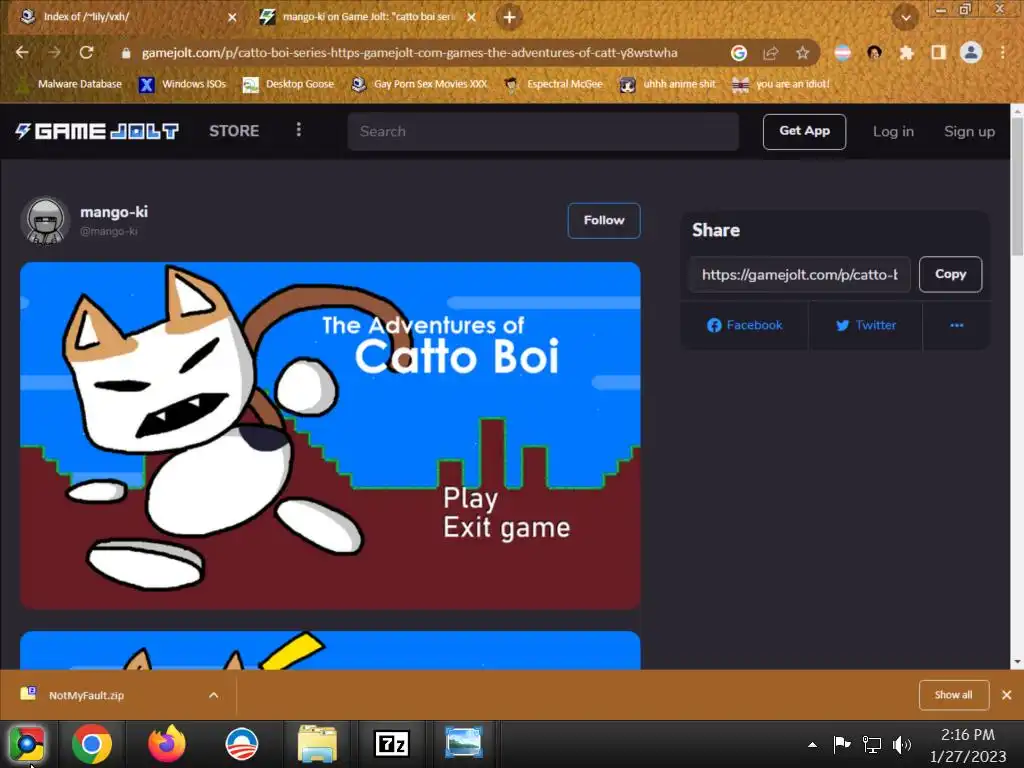1024x768 pixels.
Task: Launch Firefox from the taskbar
Action: coord(167,744)
